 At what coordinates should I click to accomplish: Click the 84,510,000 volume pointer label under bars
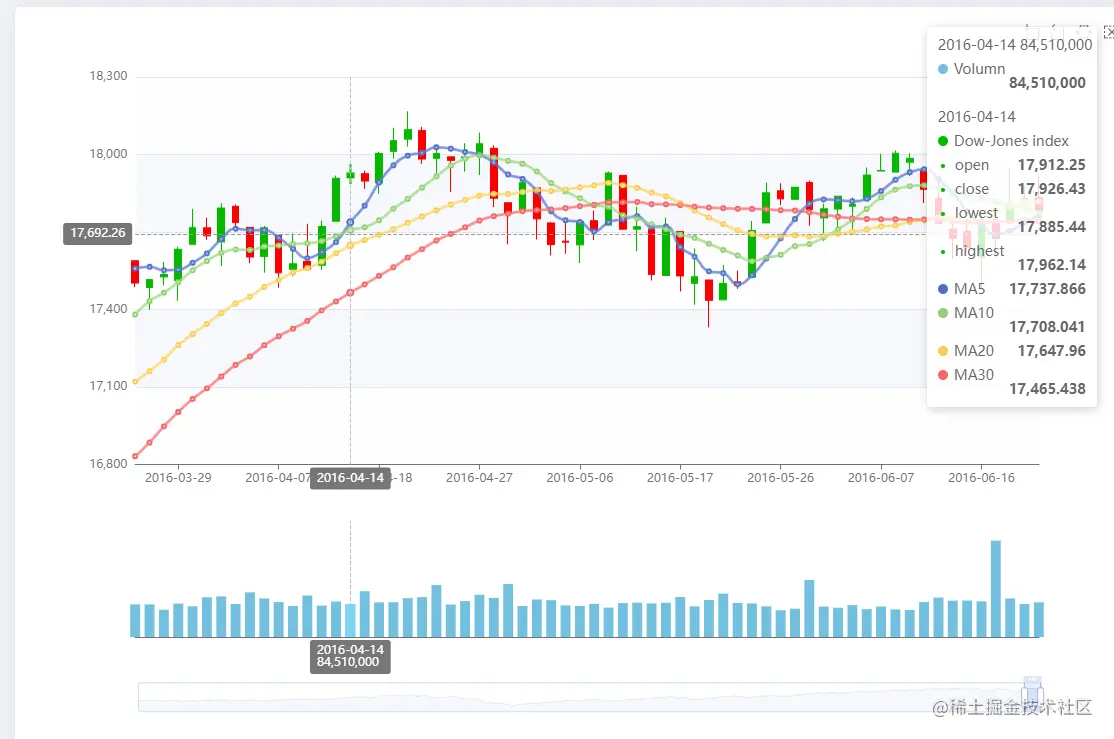point(348,662)
